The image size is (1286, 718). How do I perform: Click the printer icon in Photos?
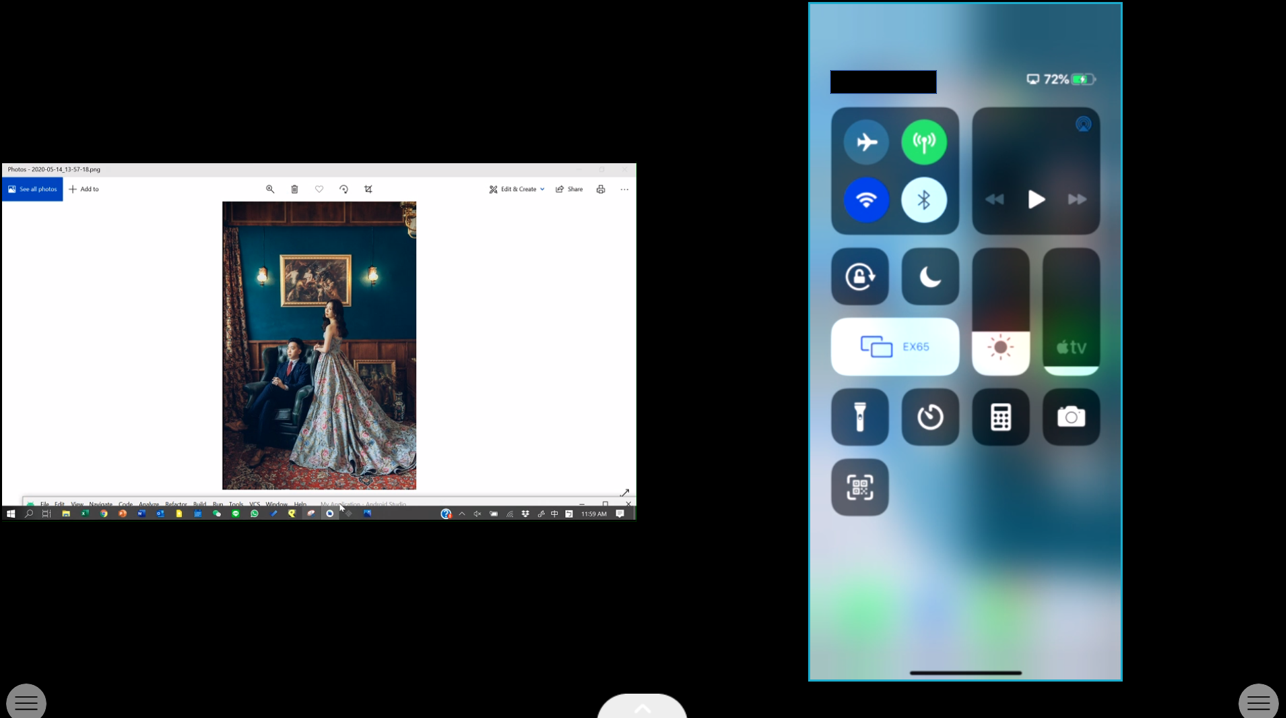point(600,189)
